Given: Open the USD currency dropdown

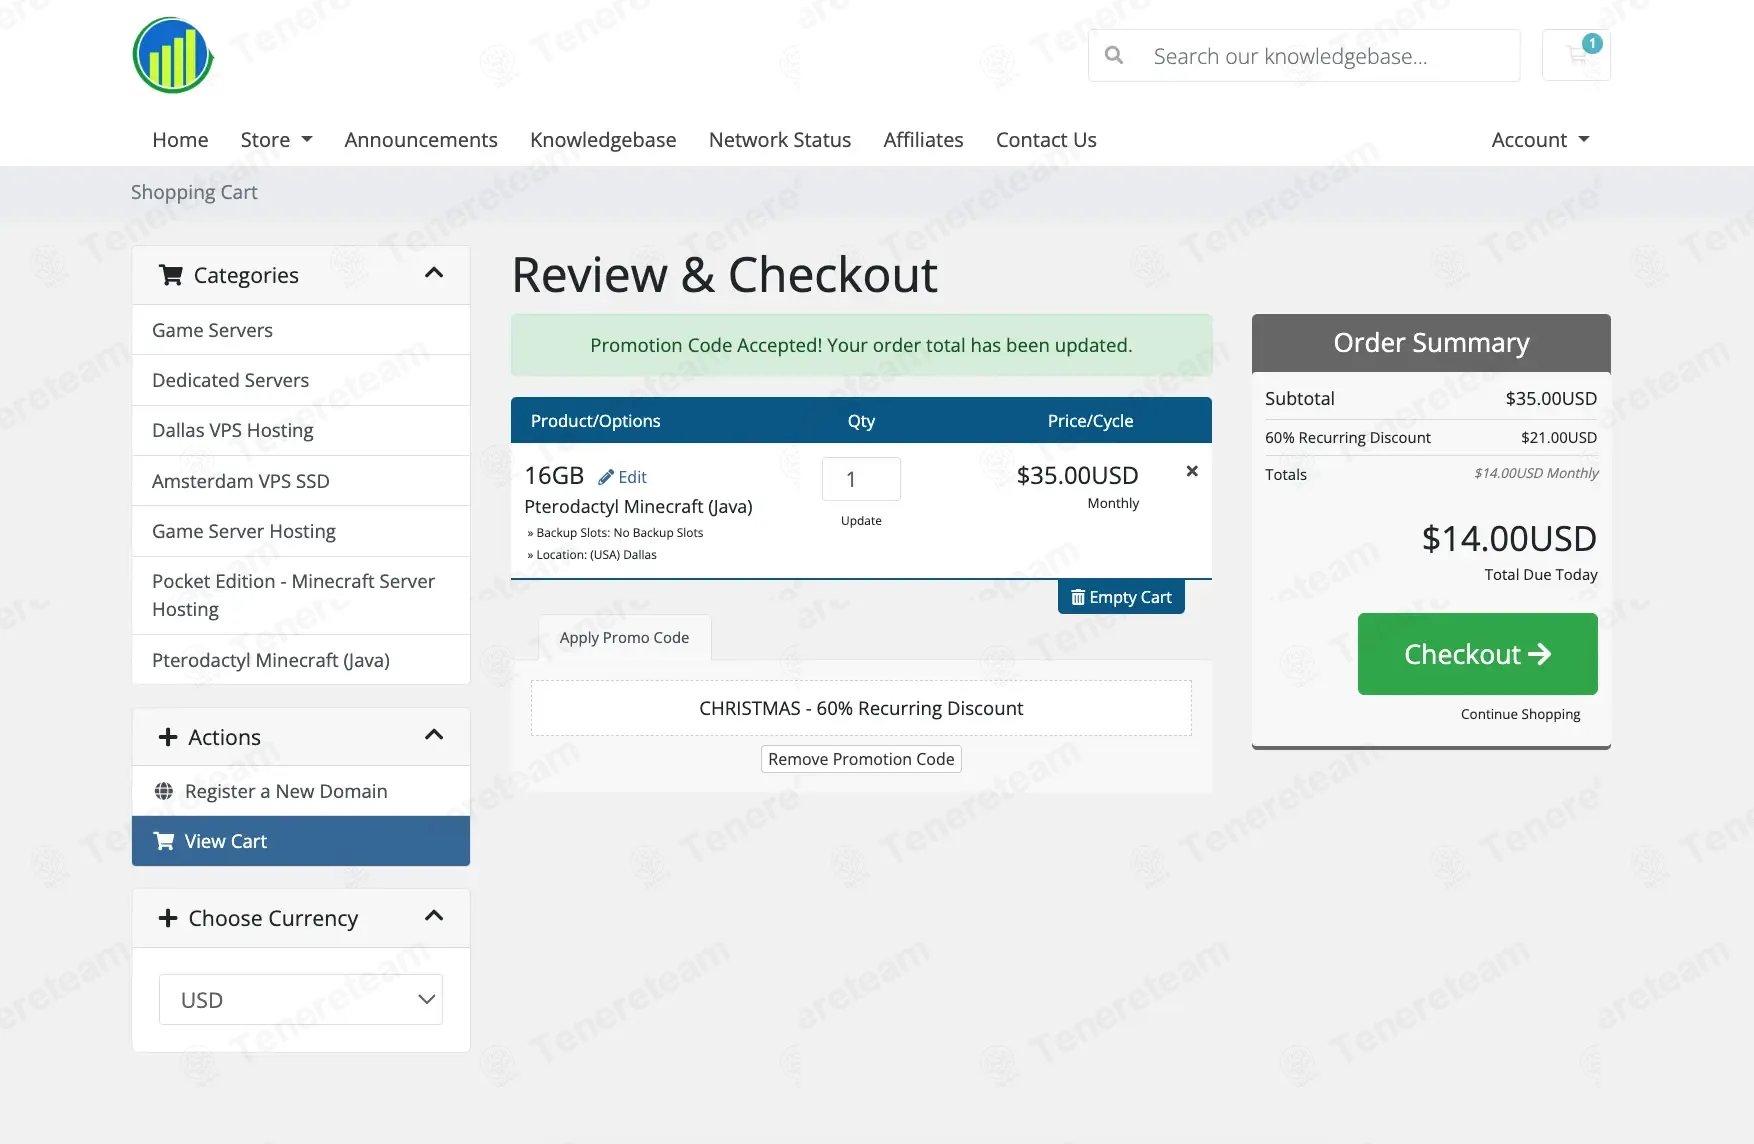Looking at the screenshot, I should pos(300,1000).
